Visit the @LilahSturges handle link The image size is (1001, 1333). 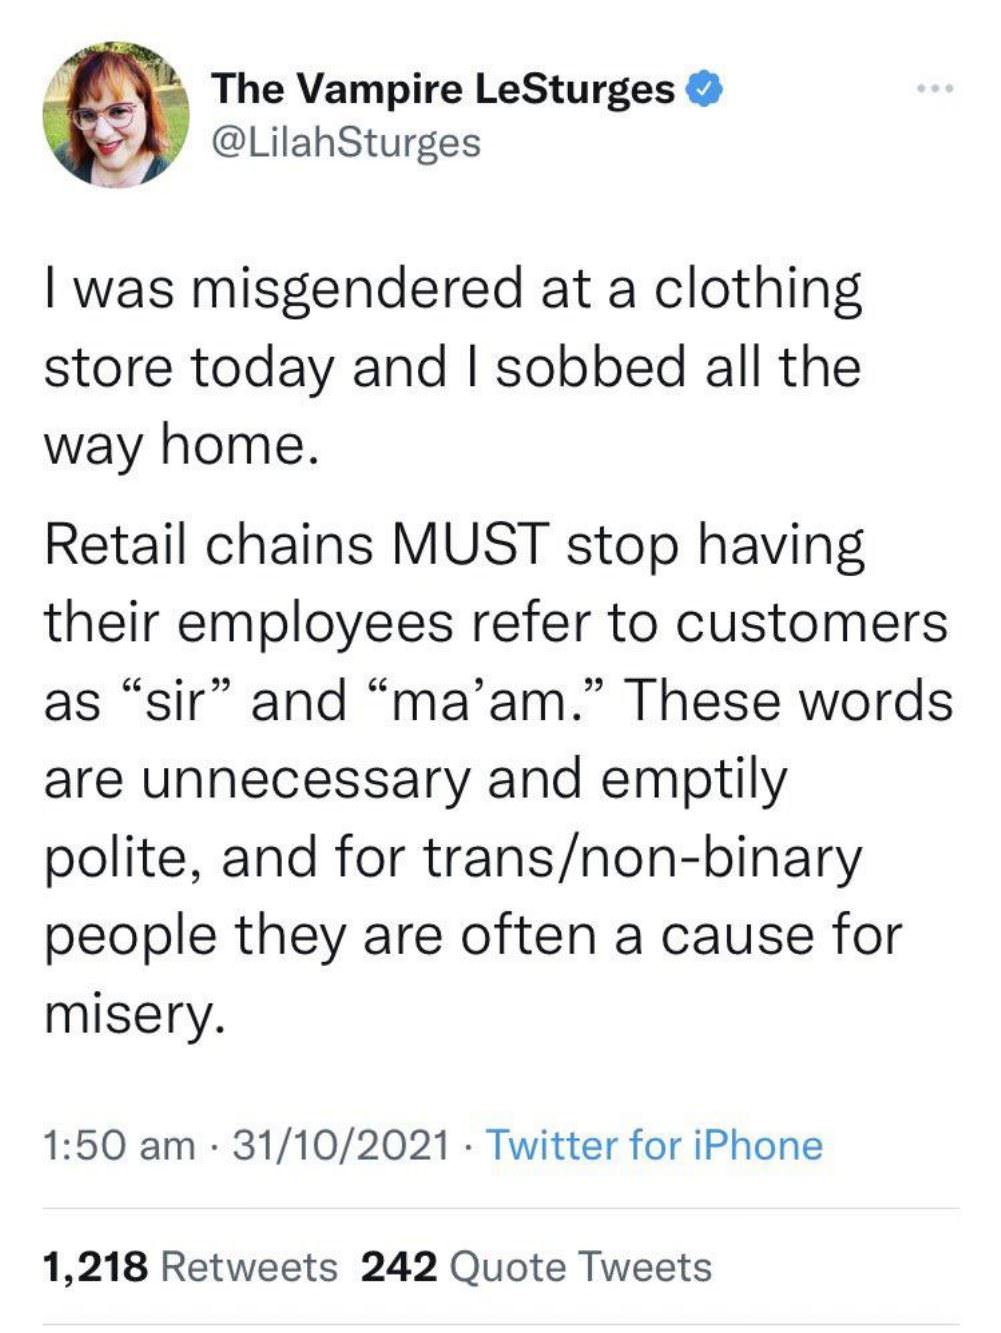pos(346,142)
